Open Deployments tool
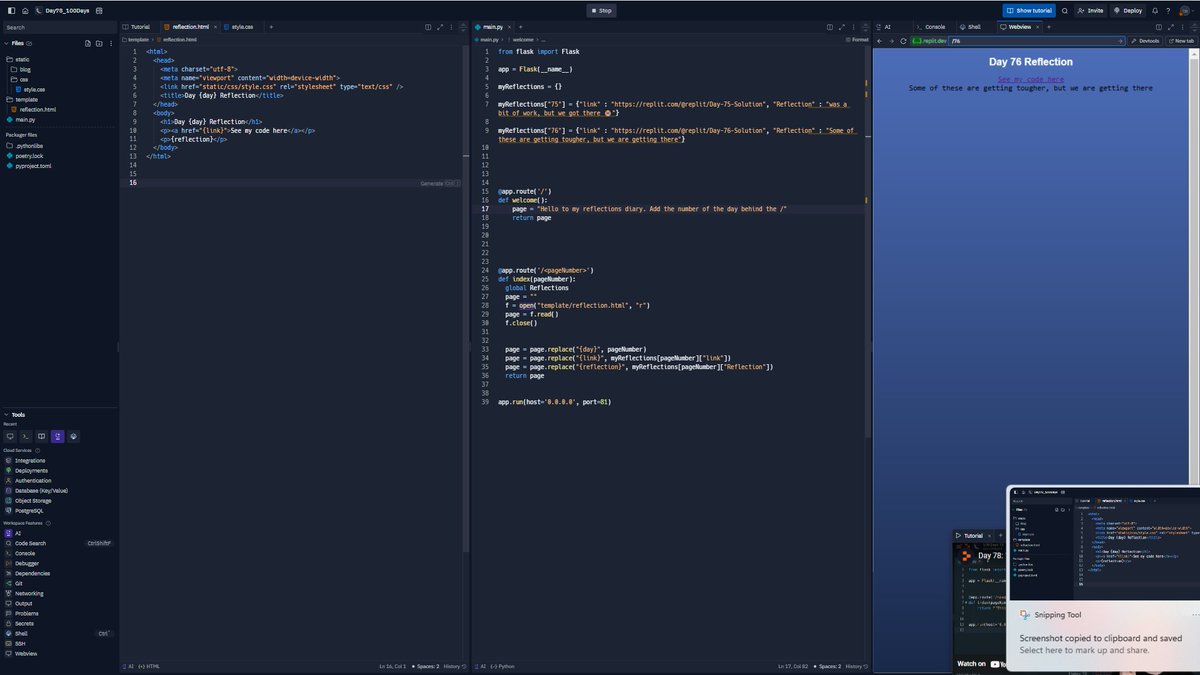Viewport: 1200px width, 675px height. tap(26, 471)
